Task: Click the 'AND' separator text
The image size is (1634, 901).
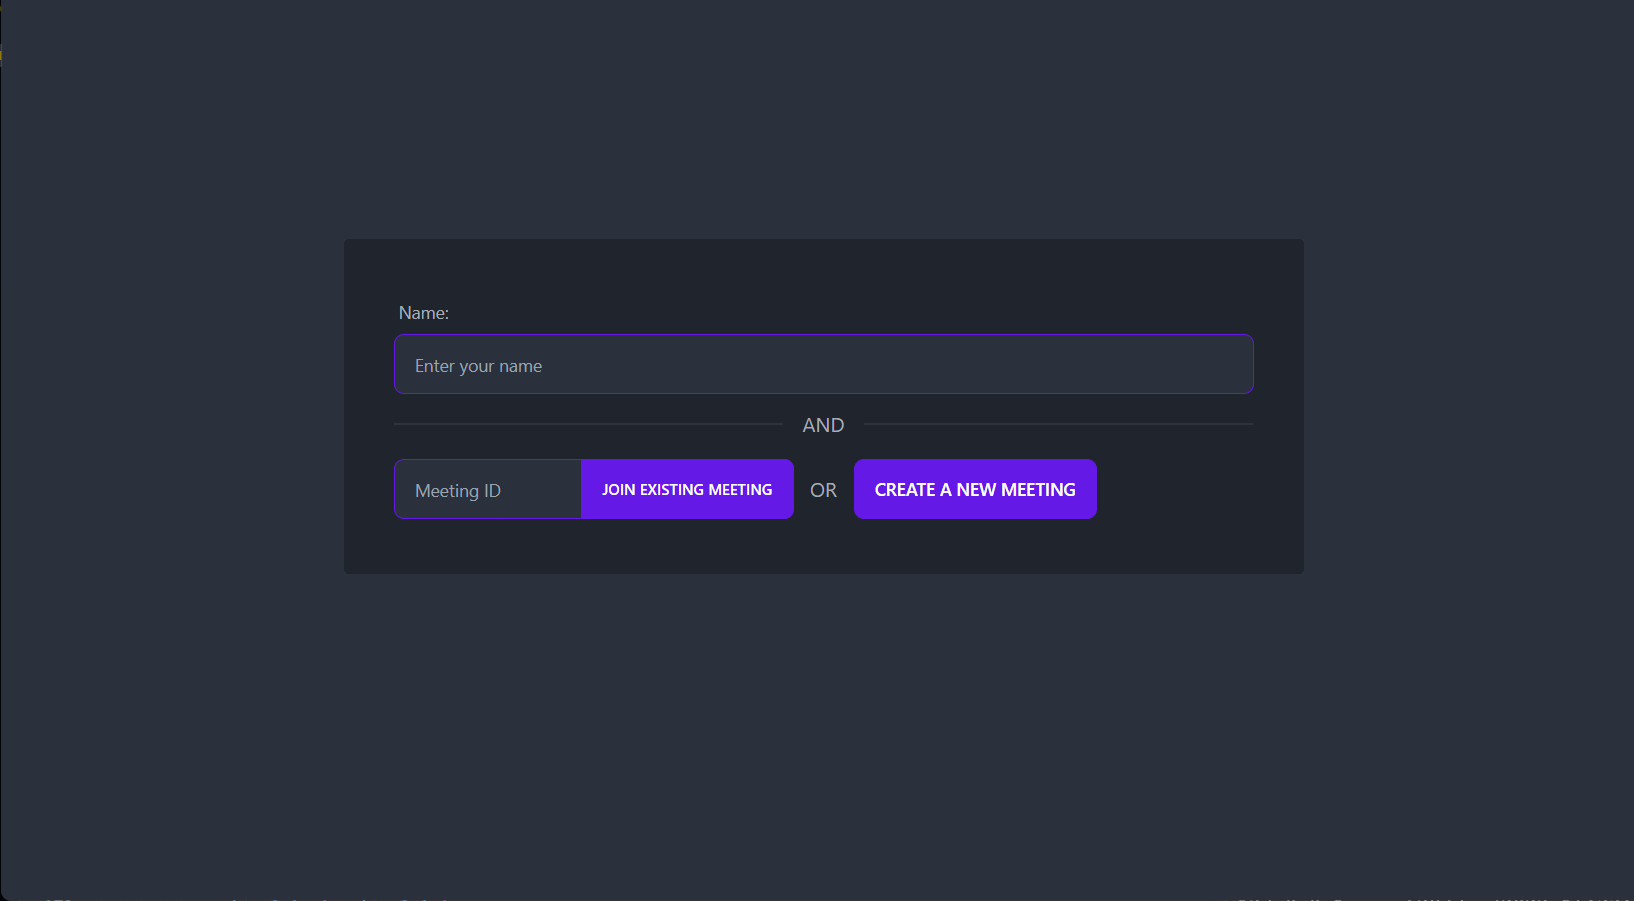Action: click(823, 425)
